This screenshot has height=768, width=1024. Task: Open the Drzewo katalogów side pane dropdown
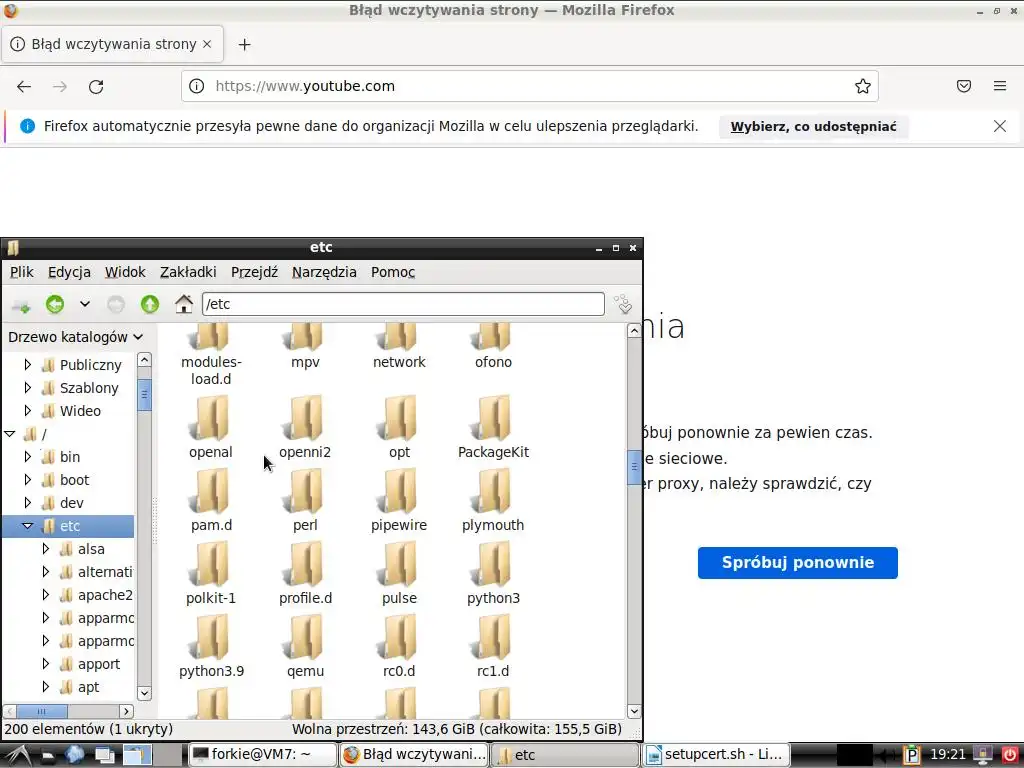click(75, 337)
